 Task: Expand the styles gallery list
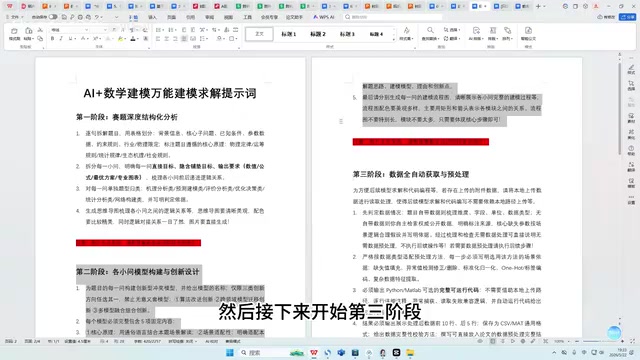click(393, 39)
